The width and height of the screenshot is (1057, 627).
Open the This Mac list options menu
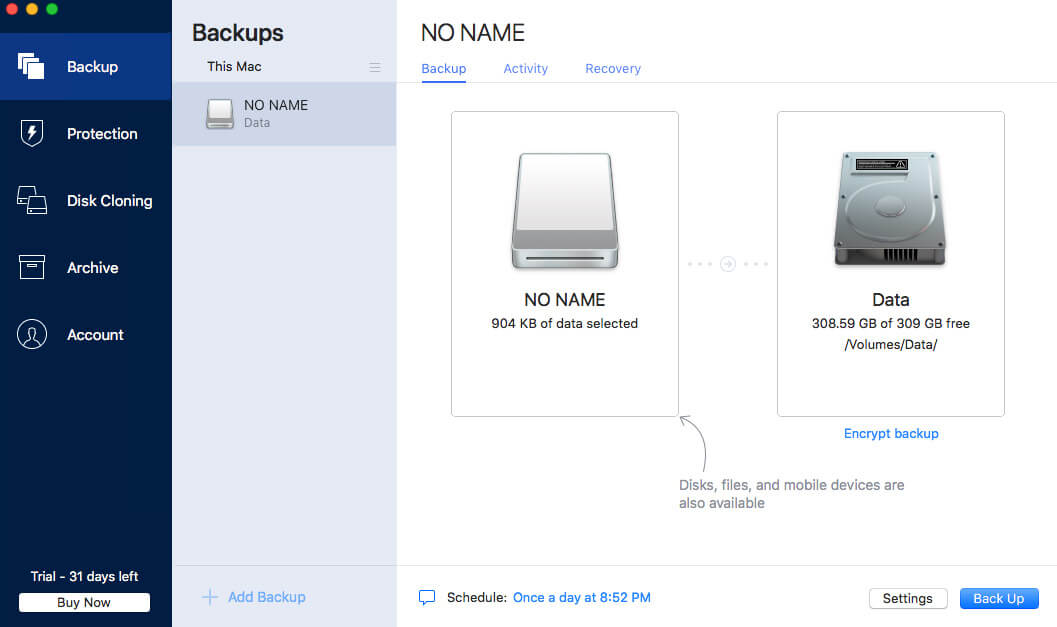coord(375,67)
